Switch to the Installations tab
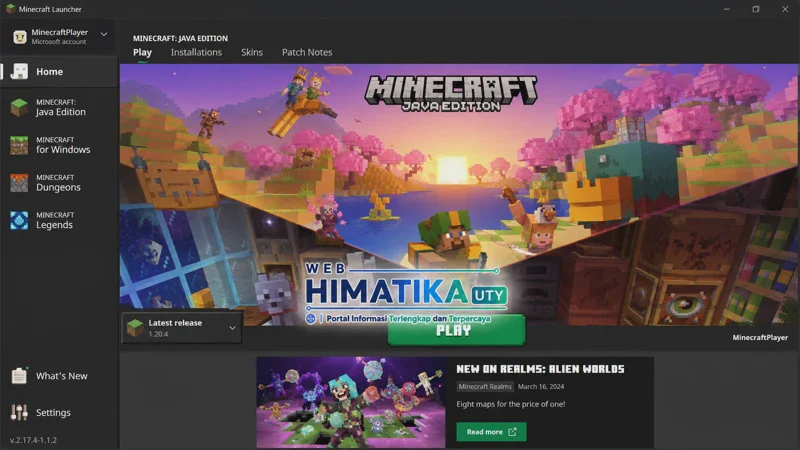This screenshot has width=800, height=450. point(196,53)
